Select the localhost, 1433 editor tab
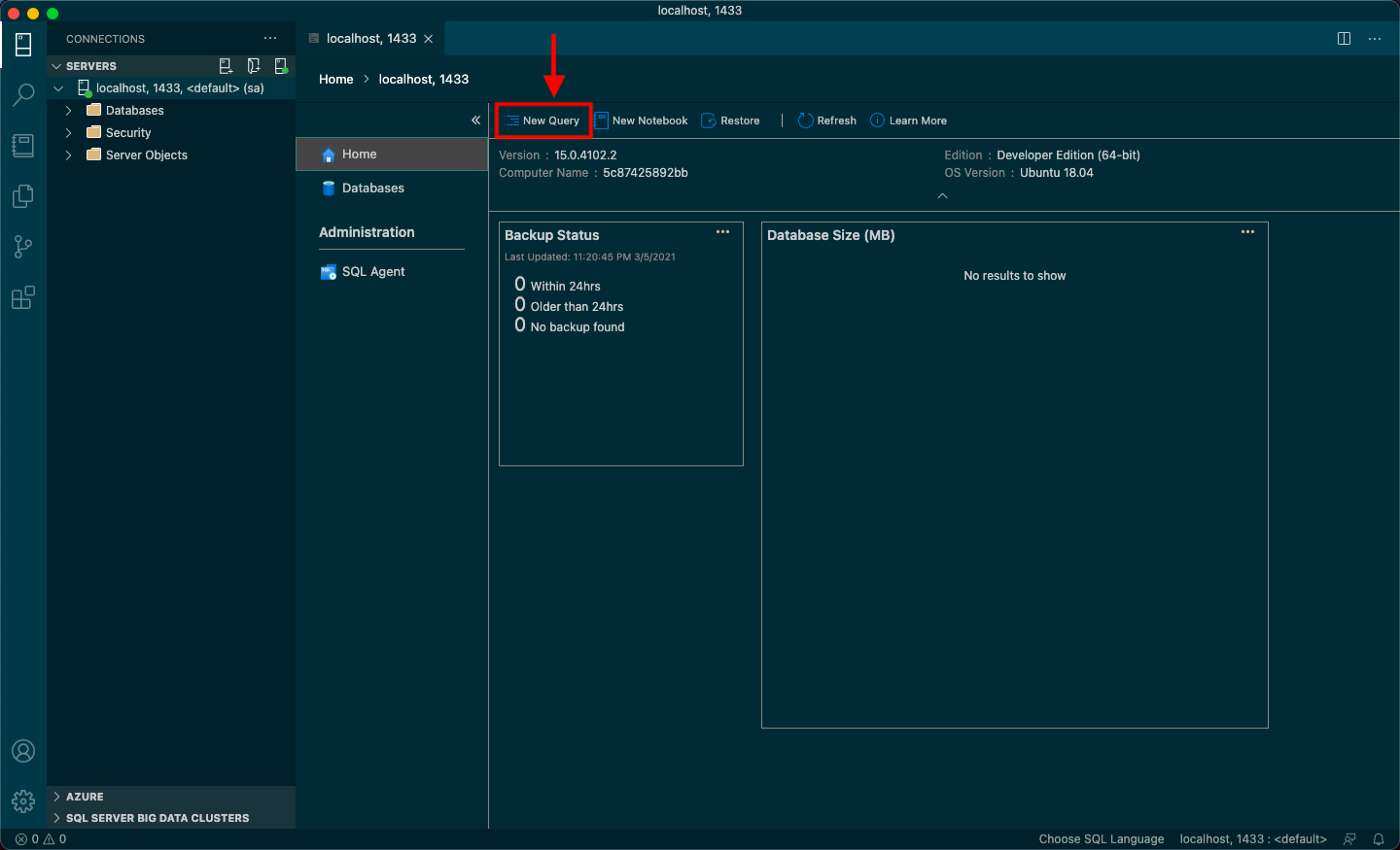The image size is (1400, 850). point(370,39)
